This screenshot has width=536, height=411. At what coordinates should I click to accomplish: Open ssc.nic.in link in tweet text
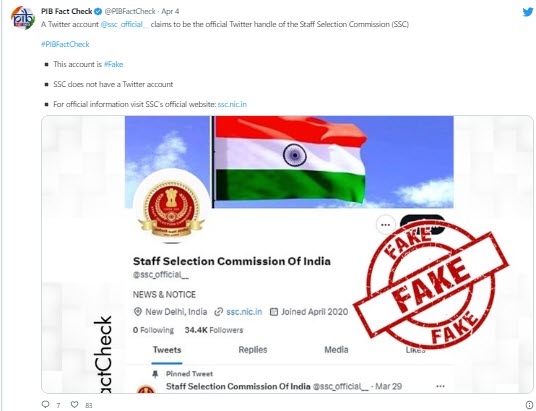click(x=232, y=104)
